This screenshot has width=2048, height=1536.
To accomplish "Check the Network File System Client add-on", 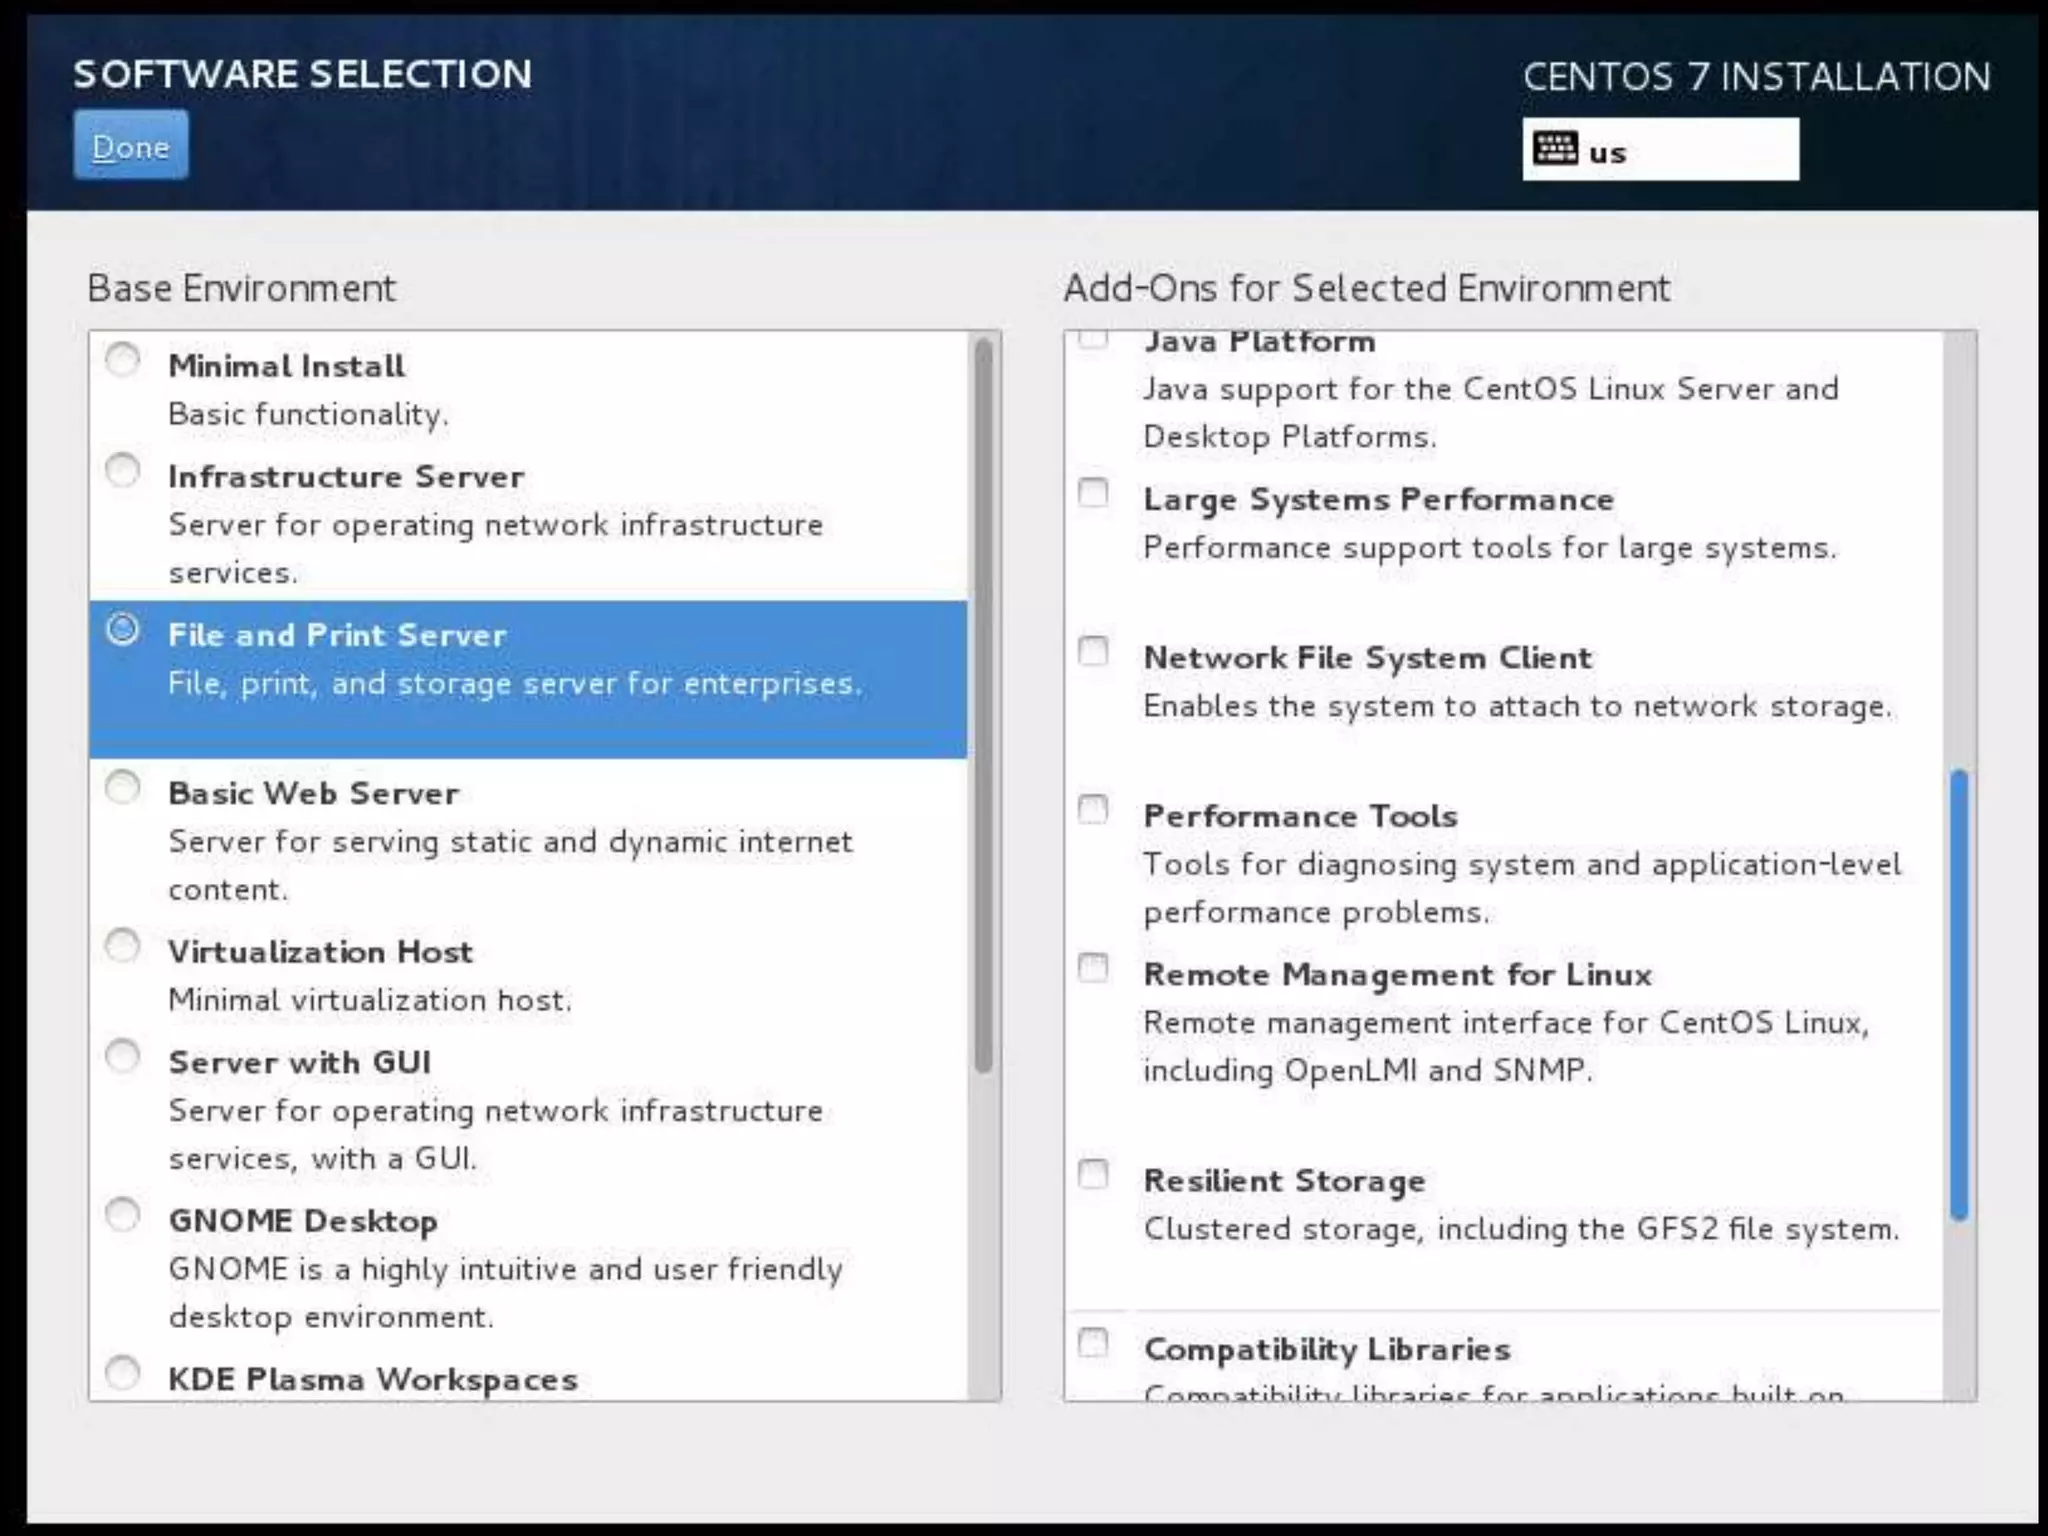I will coord(1093,651).
